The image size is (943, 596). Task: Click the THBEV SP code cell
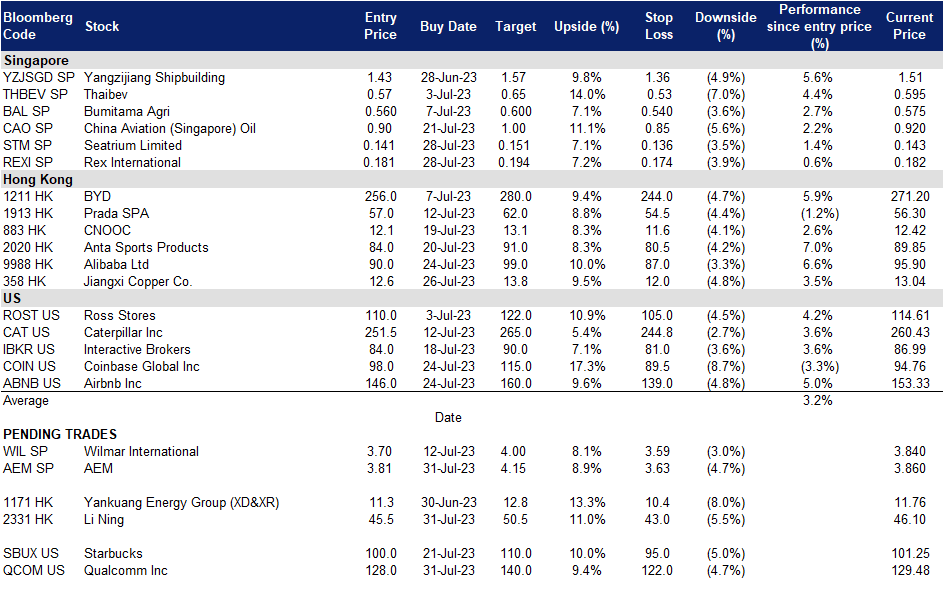[35, 94]
